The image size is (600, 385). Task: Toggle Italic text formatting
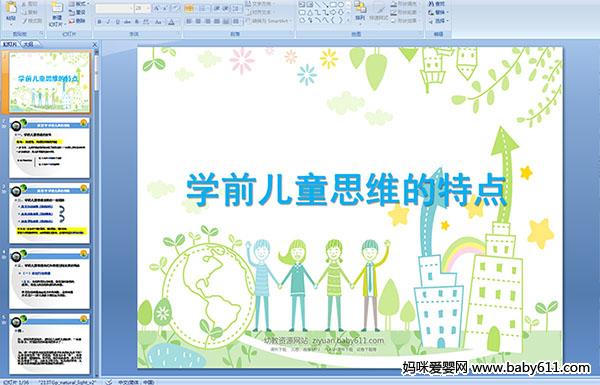108,22
